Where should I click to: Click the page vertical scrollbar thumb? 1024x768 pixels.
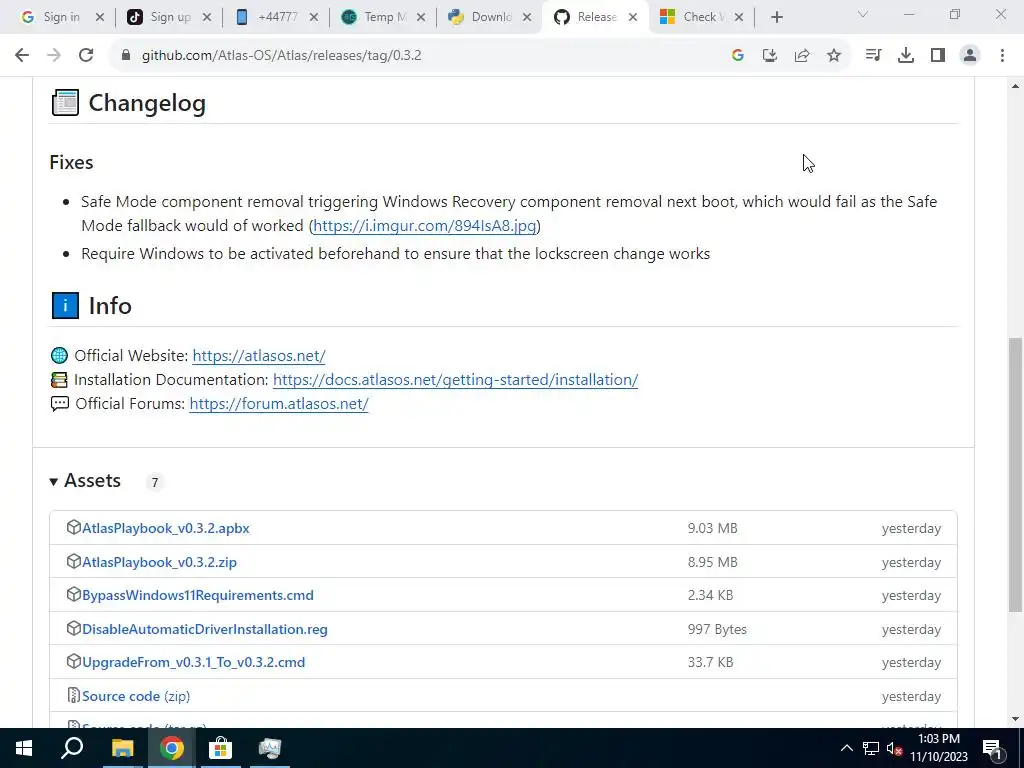click(1015, 475)
